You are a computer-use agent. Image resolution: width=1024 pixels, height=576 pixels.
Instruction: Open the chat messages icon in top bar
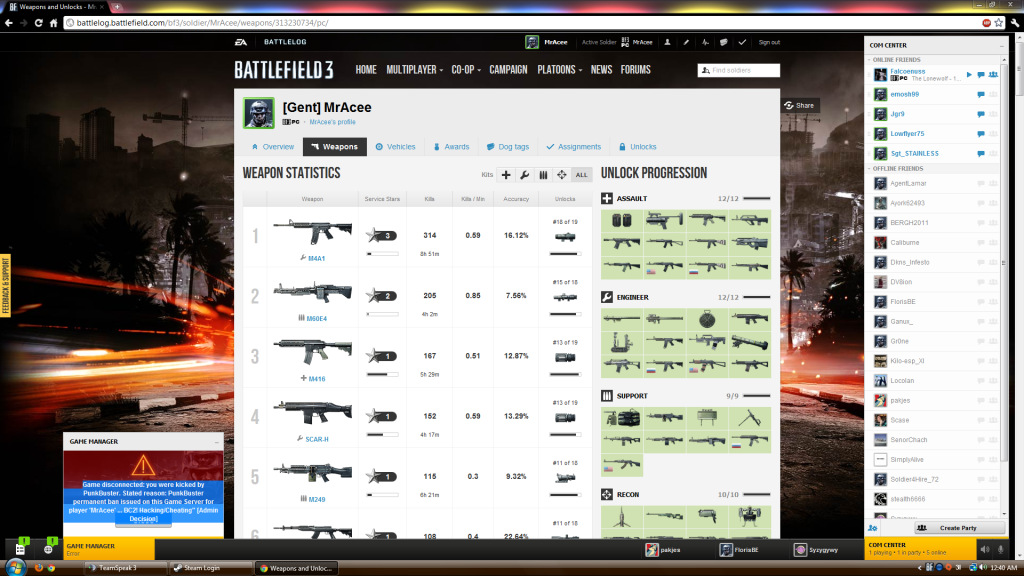click(x=724, y=42)
